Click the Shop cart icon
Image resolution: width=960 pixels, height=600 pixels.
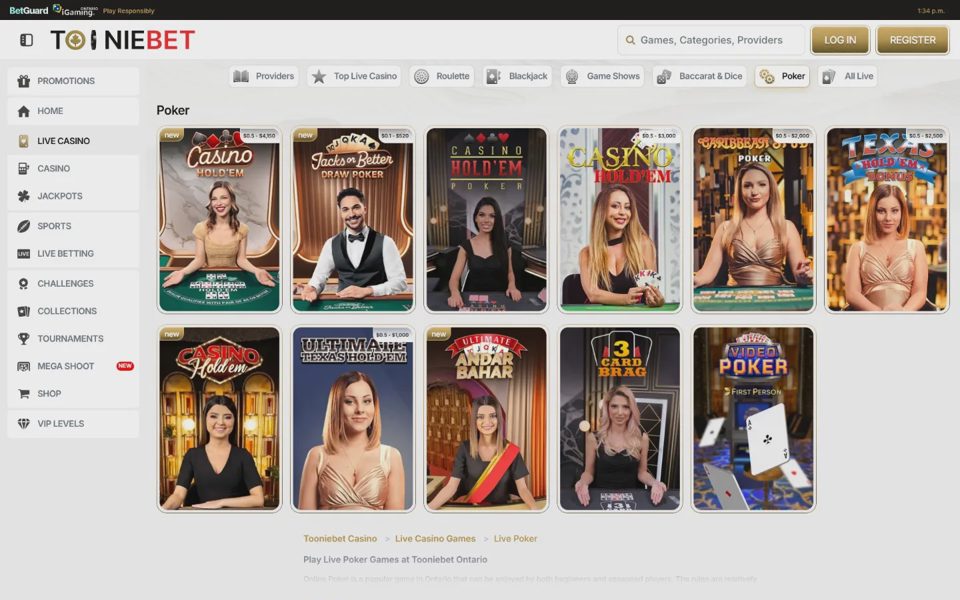(23, 394)
